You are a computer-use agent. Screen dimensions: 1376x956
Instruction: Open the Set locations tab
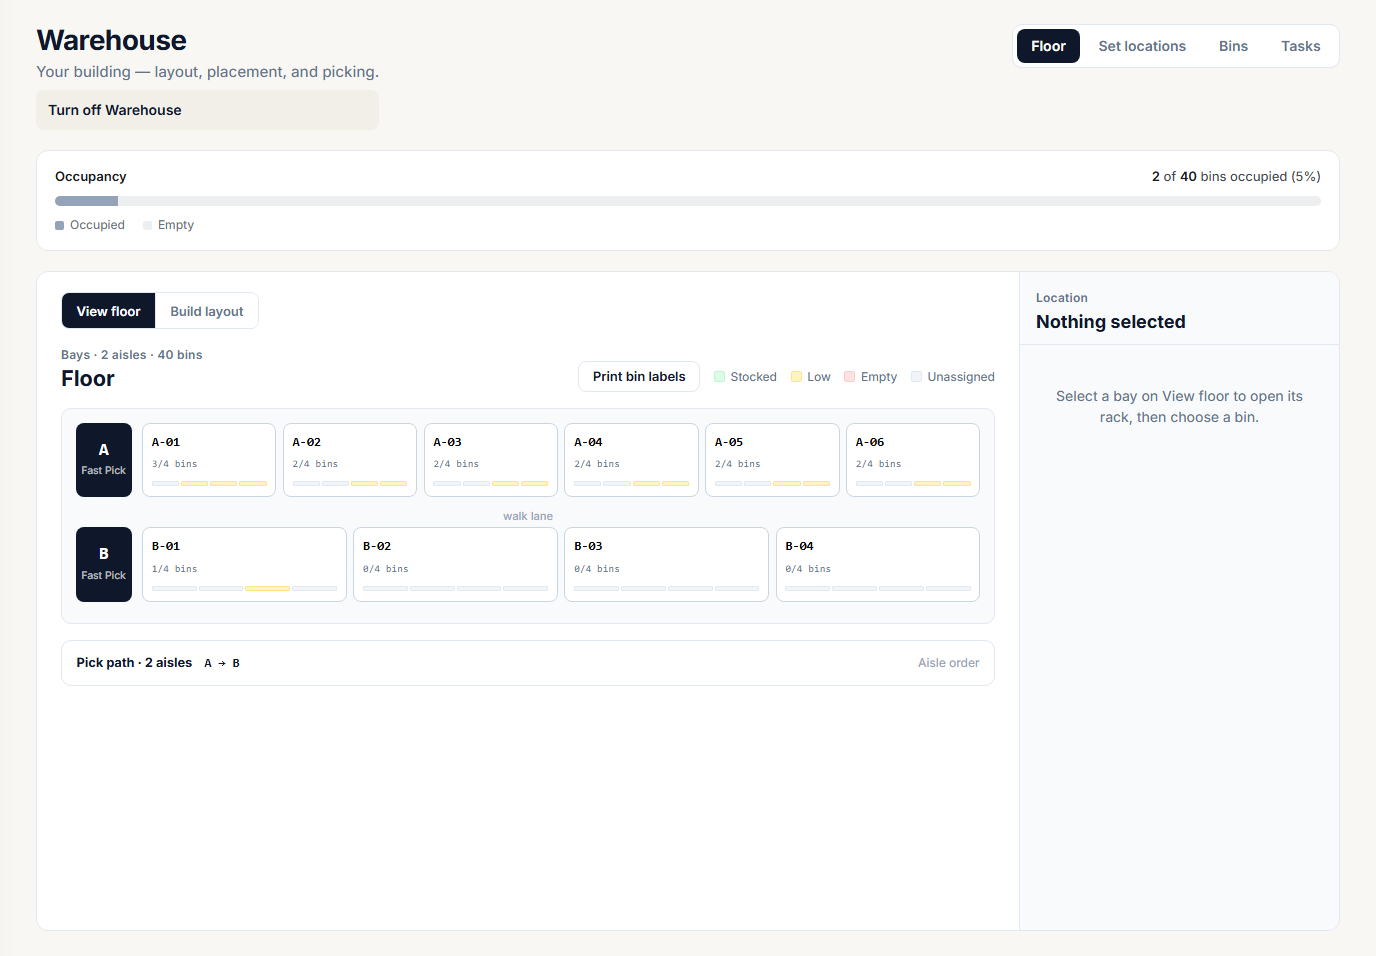tap(1142, 46)
